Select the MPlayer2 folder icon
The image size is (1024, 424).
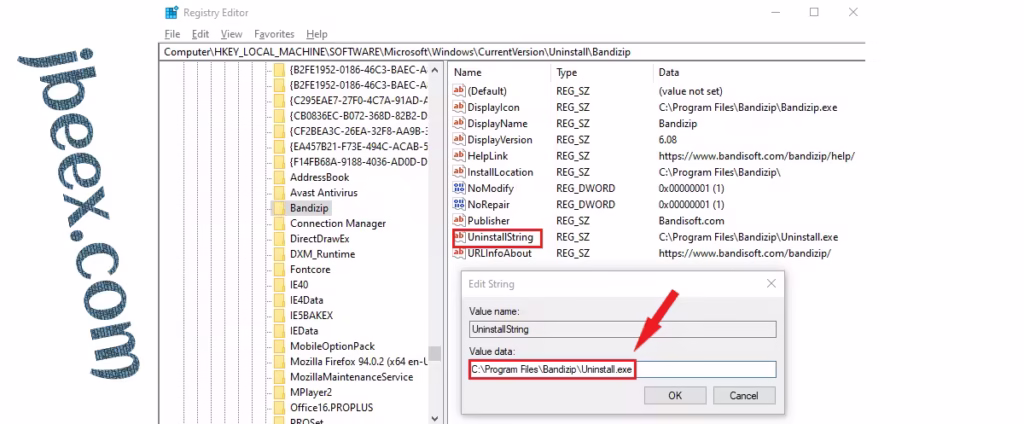(279, 392)
